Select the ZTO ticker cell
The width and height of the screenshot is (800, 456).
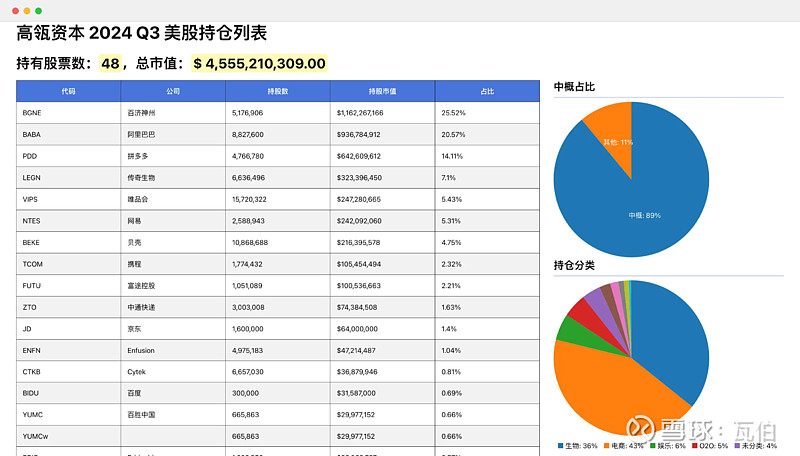68,308
